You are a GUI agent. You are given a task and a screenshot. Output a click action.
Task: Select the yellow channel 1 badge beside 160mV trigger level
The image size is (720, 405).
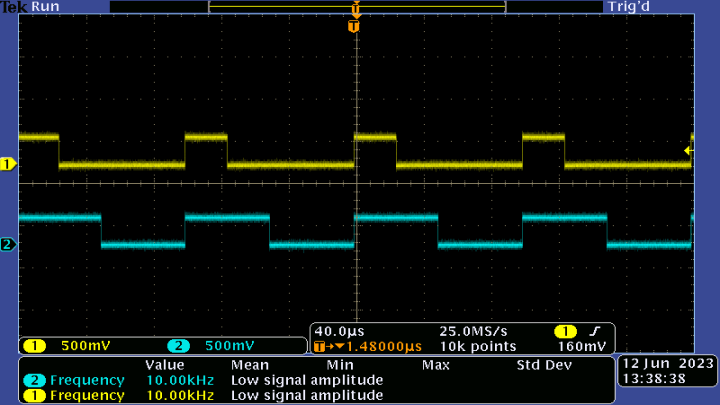[565, 331]
